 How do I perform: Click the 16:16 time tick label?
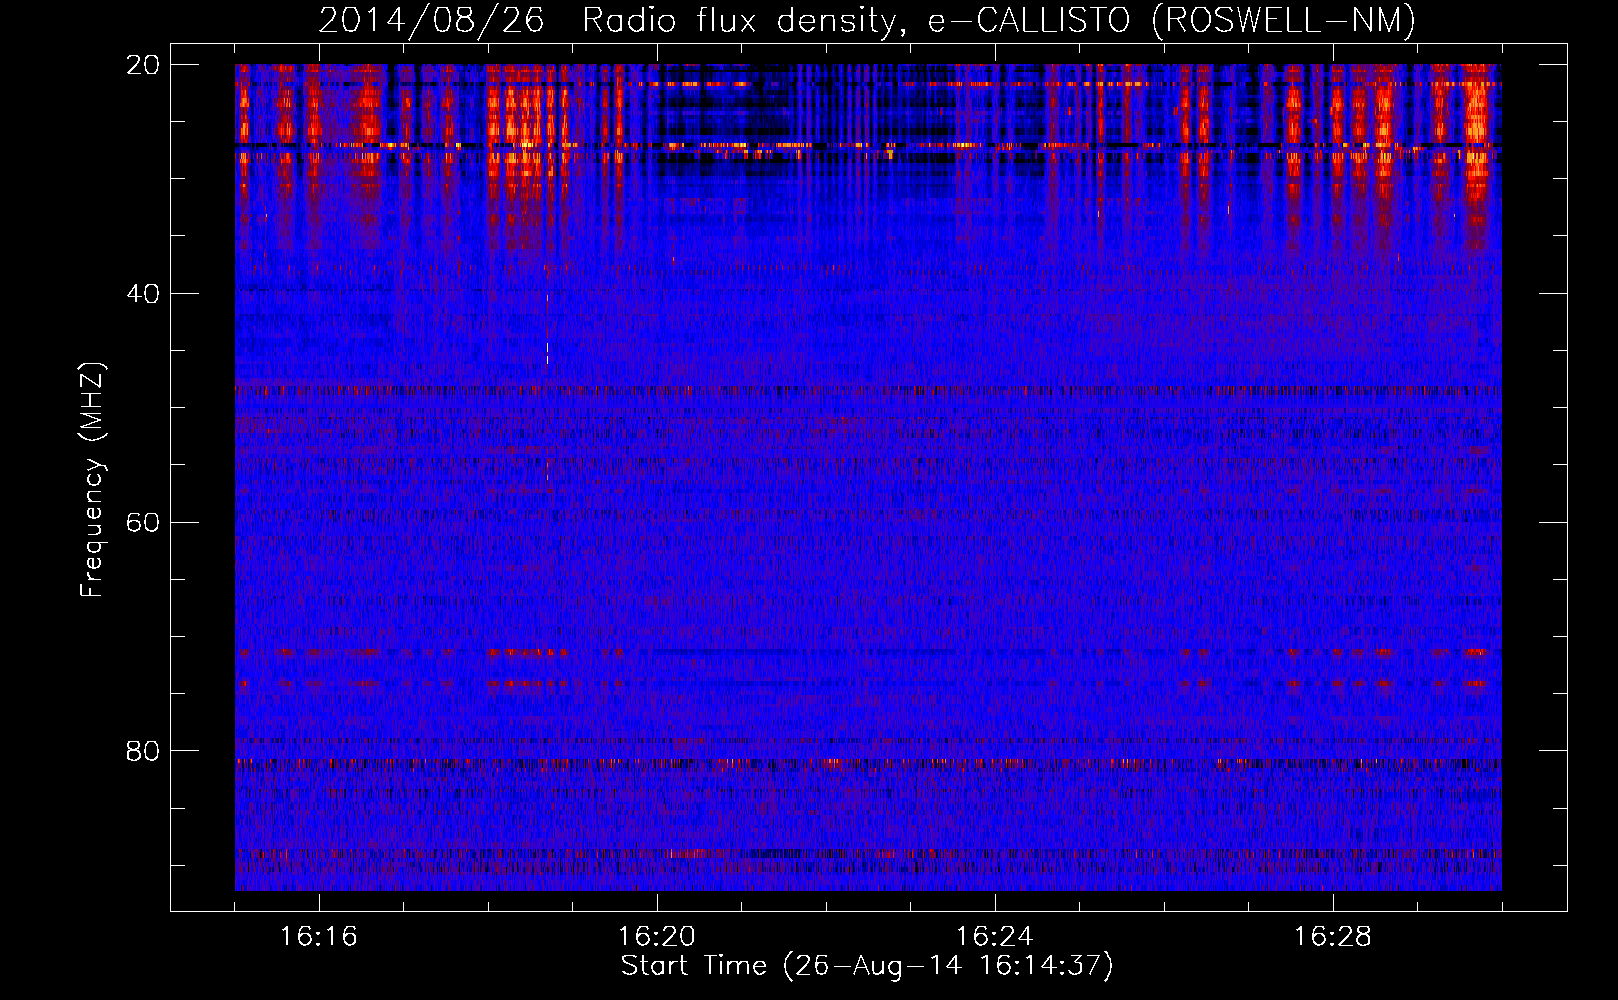click(319, 936)
